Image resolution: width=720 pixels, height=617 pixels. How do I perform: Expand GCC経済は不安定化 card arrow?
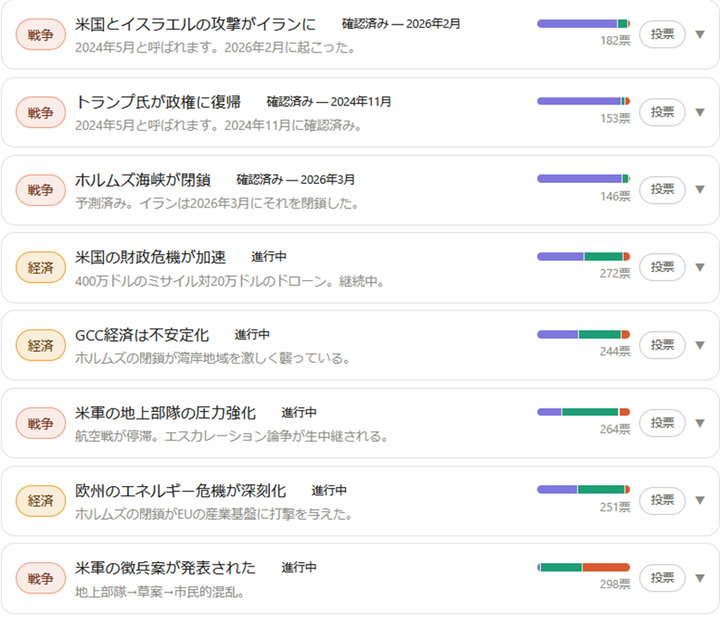click(700, 345)
